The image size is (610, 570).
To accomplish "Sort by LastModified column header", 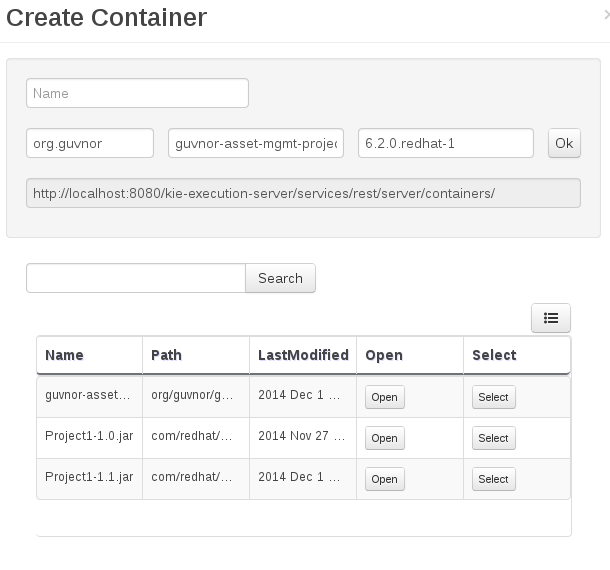I will [303, 355].
